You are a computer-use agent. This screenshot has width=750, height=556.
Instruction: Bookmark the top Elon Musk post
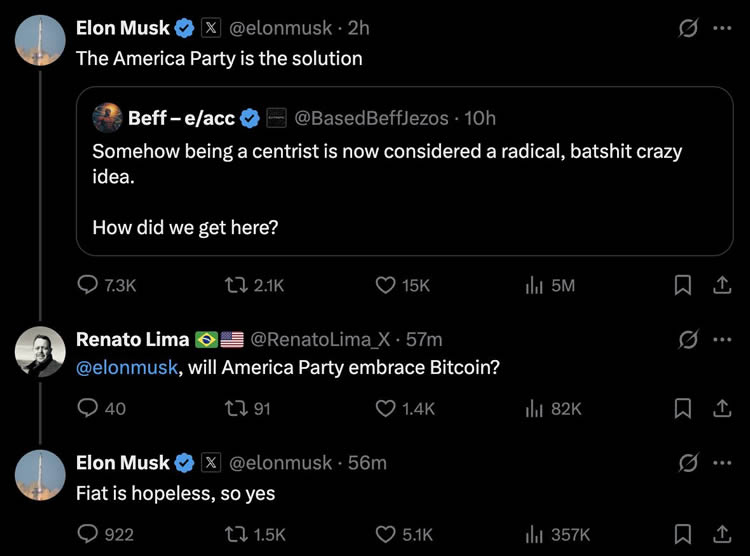pos(683,285)
